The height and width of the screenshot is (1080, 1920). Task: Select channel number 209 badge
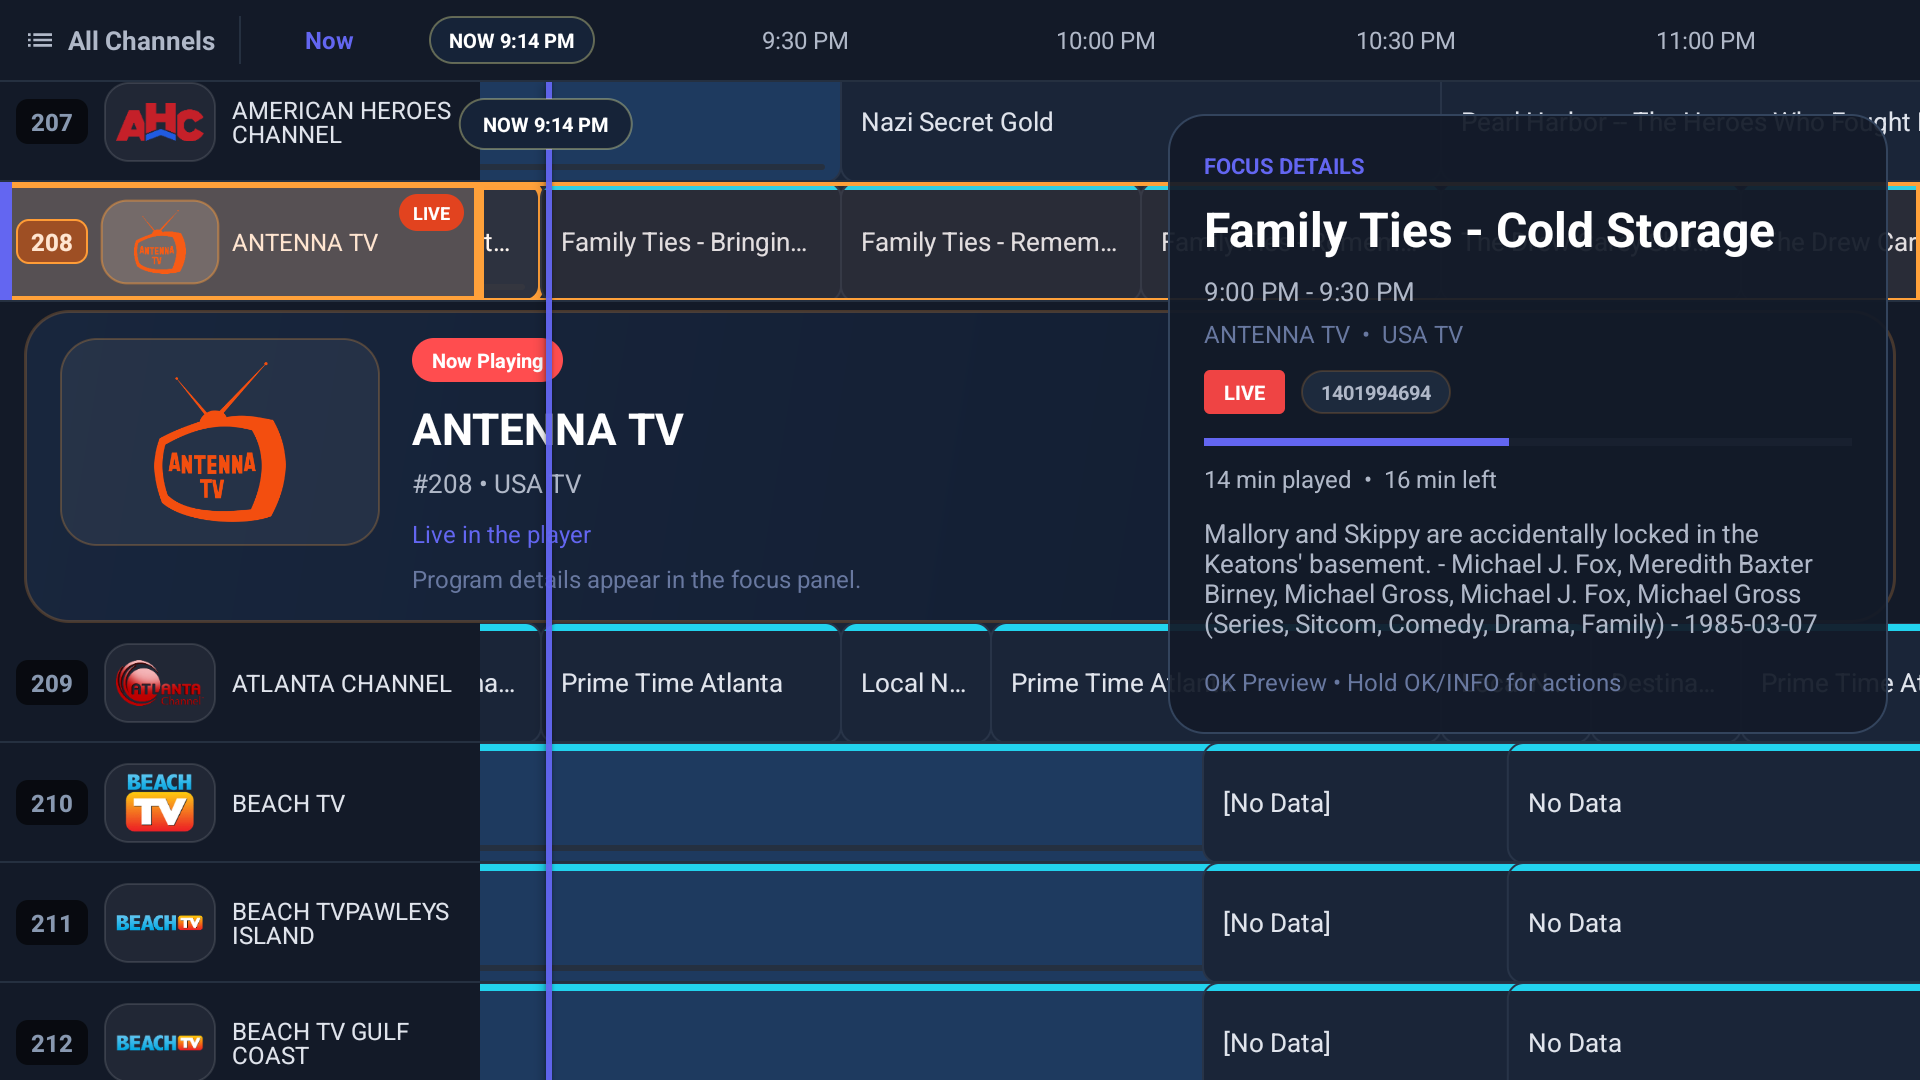click(52, 683)
